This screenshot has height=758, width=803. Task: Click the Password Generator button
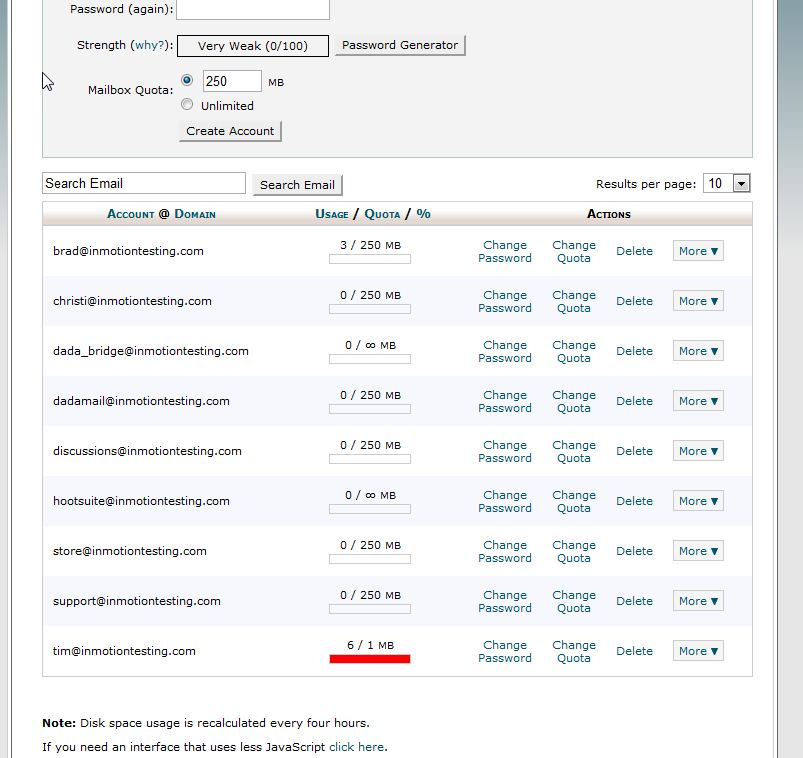point(400,45)
